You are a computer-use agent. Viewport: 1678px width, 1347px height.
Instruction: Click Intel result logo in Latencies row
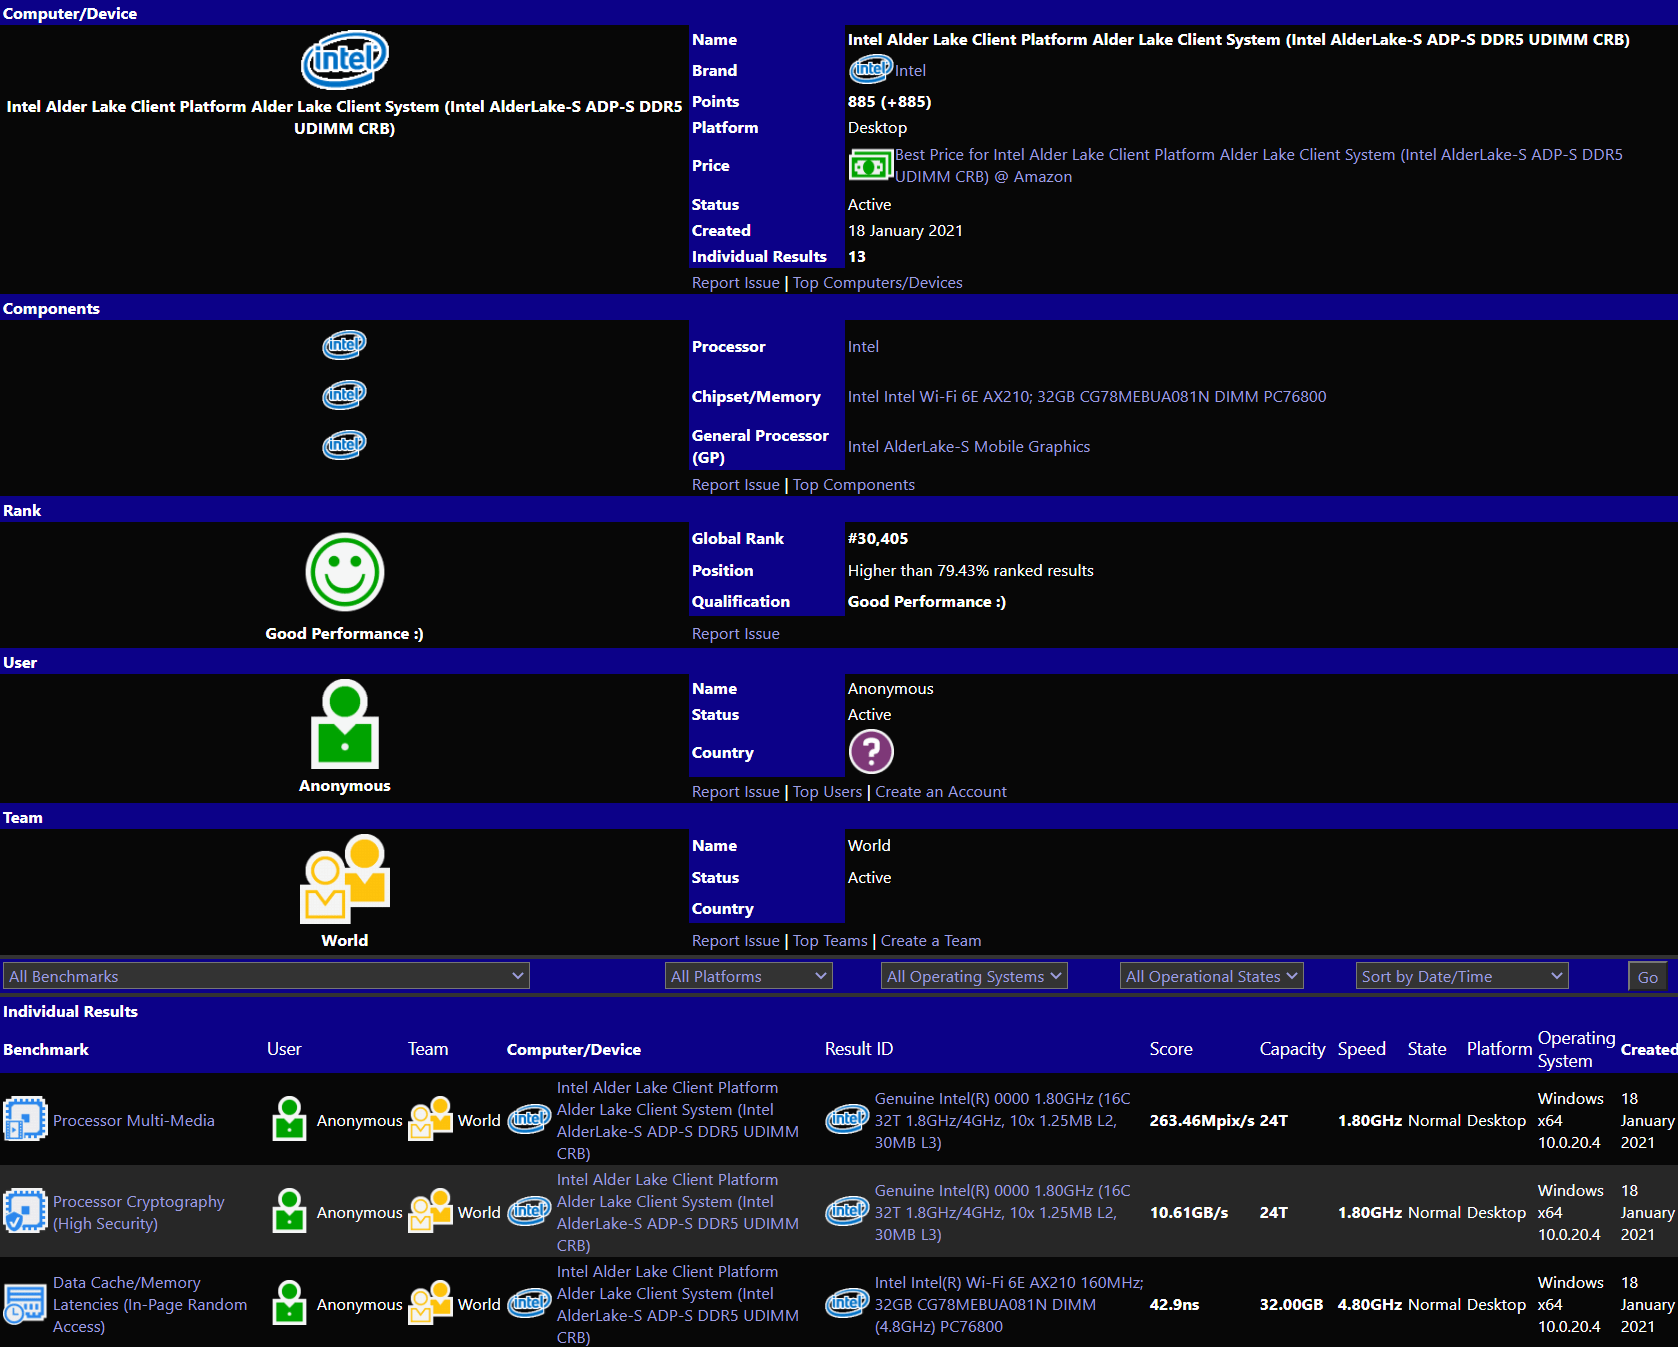[x=847, y=1304]
